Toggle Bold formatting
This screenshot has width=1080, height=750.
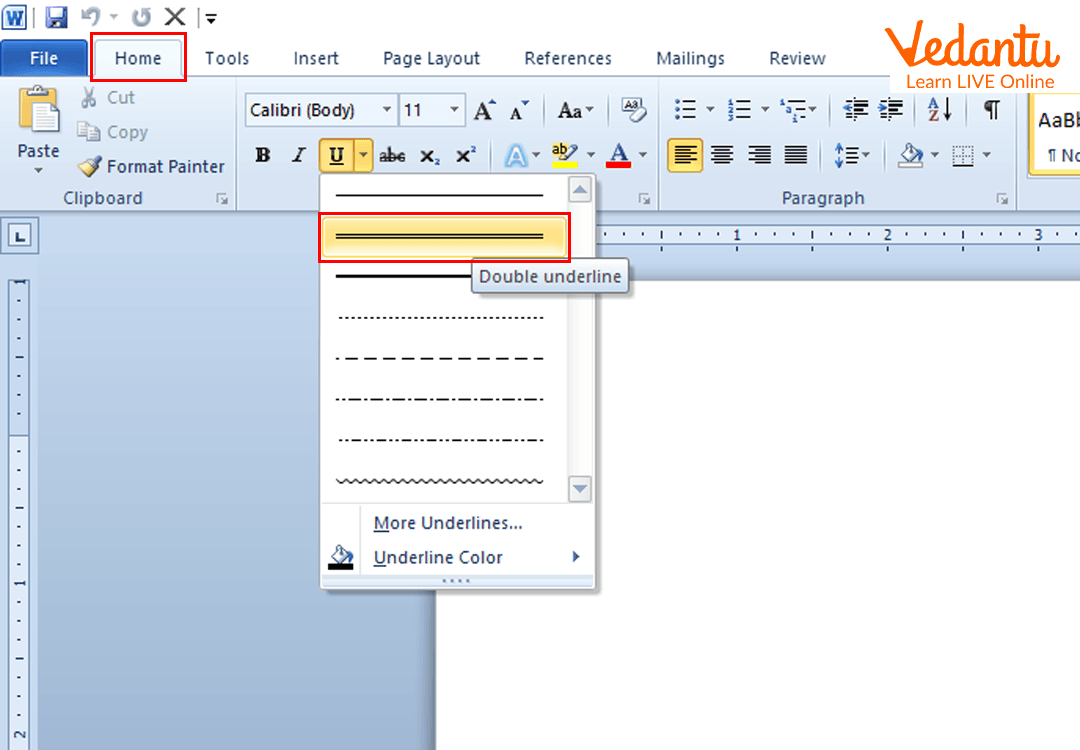point(263,155)
